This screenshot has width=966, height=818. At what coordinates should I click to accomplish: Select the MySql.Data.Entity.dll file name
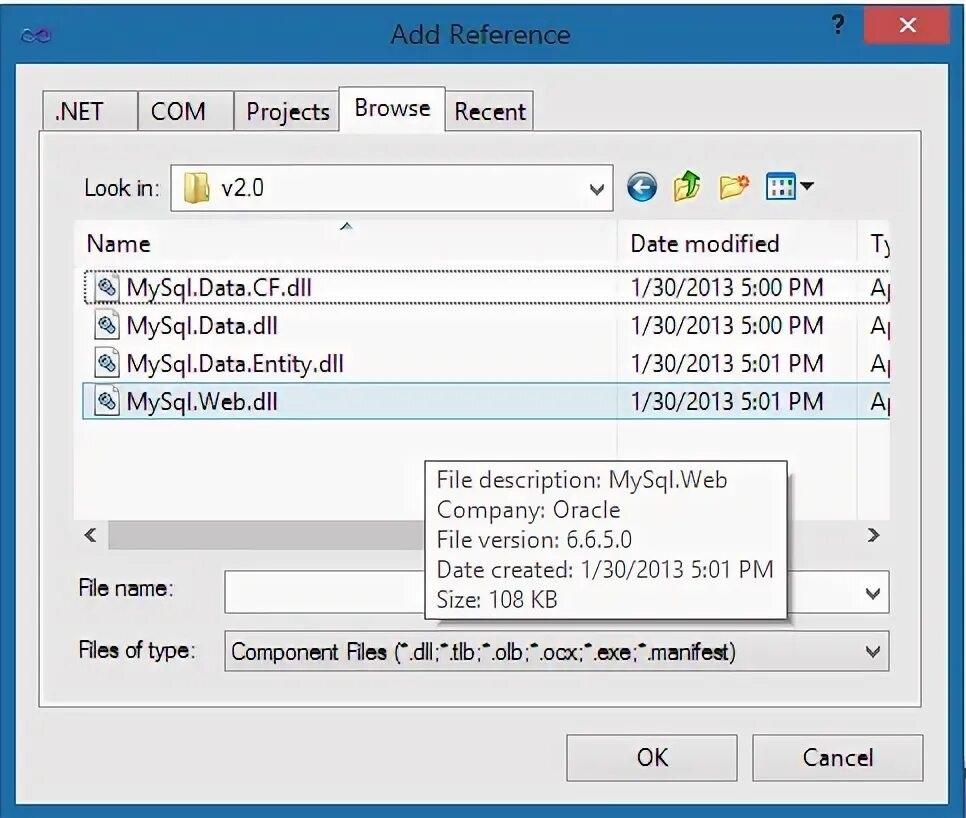(x=235, y=363)
